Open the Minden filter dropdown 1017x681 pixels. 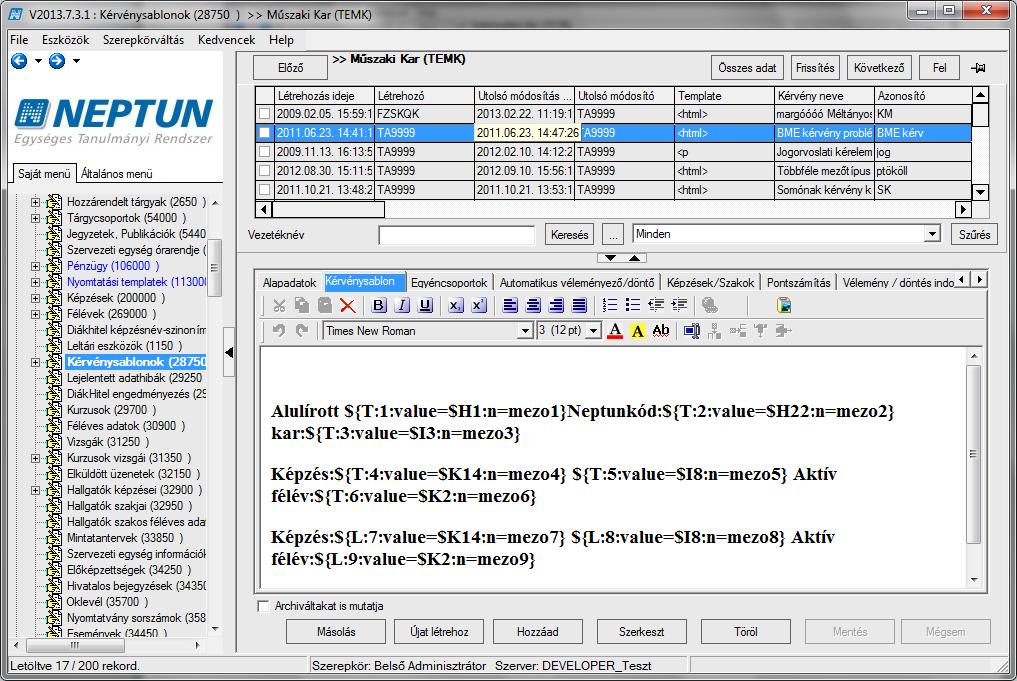[933, 234]
